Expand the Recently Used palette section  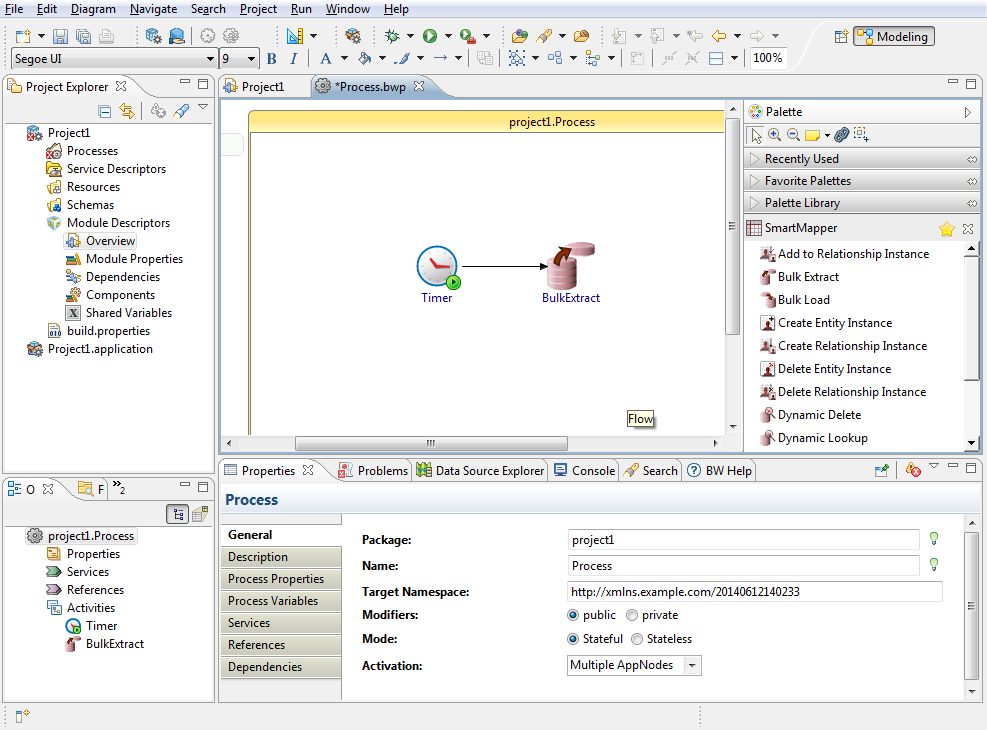[801, 159]
